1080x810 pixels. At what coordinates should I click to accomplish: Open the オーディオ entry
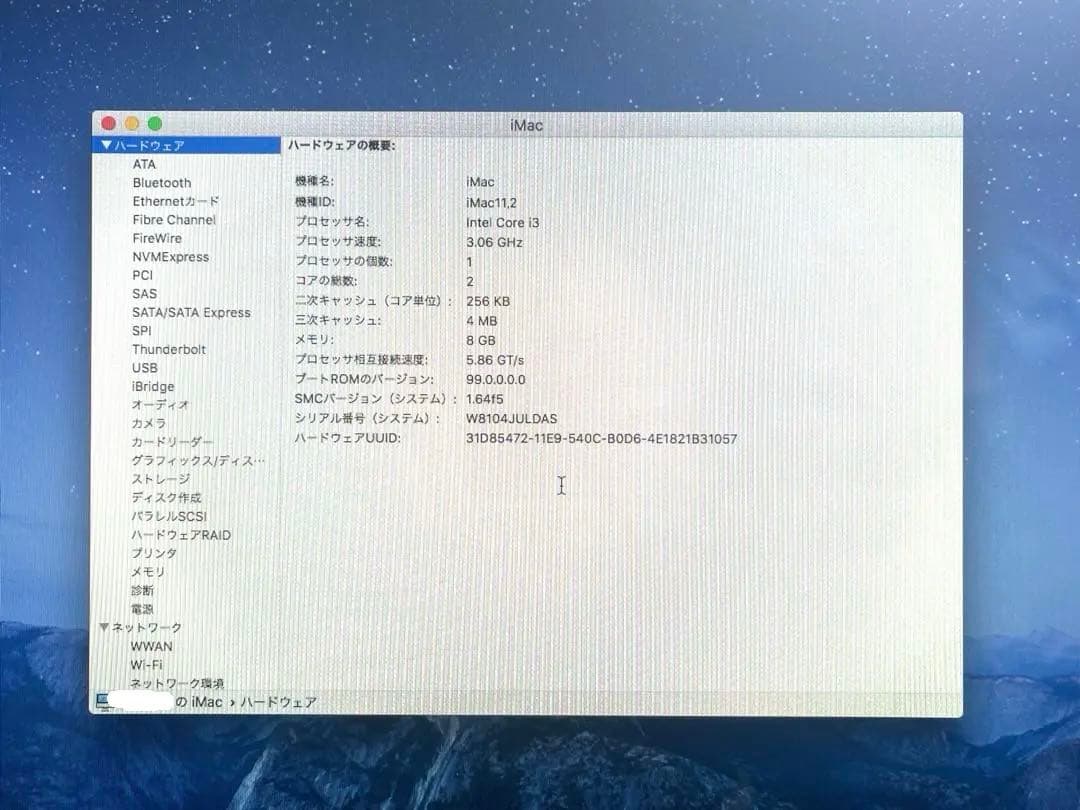160,405
